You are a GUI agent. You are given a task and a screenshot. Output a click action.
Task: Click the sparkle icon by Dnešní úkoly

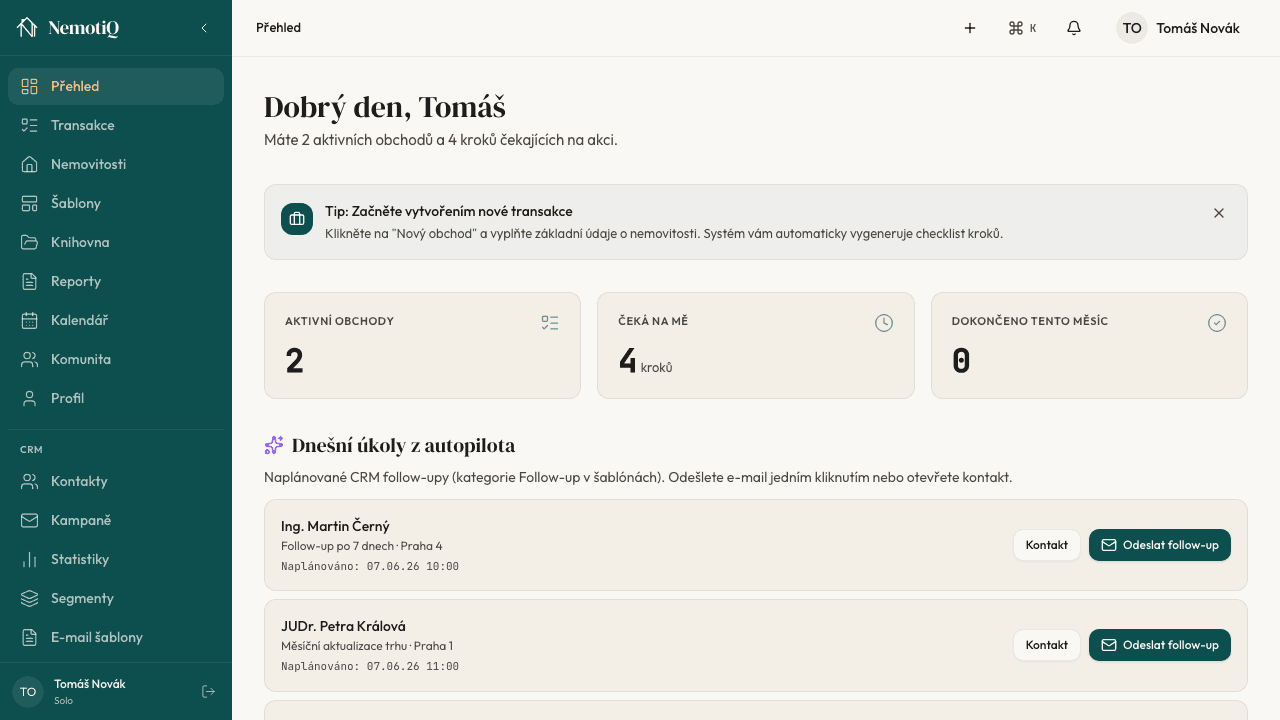[274, 445]
